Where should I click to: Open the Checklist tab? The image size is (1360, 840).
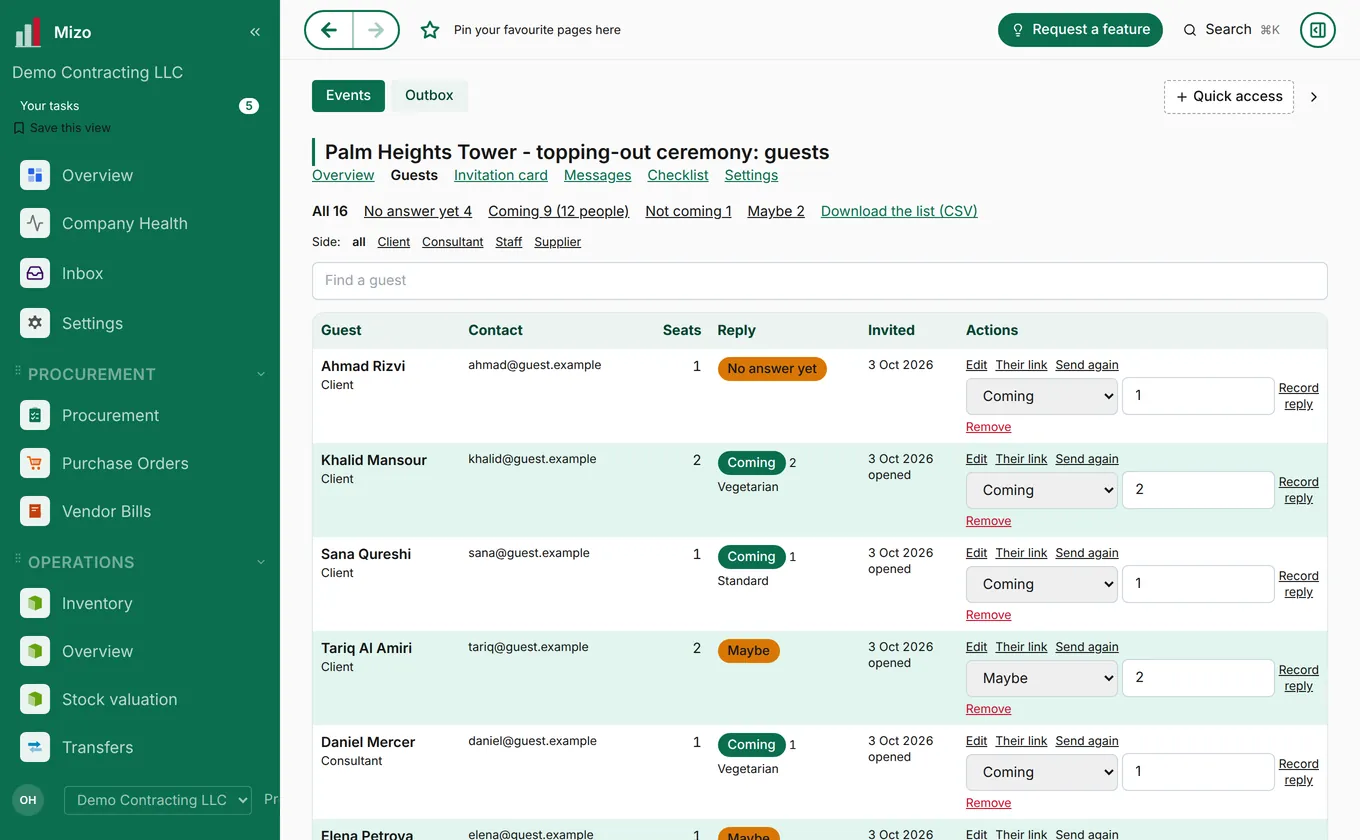tap(678, 175)
